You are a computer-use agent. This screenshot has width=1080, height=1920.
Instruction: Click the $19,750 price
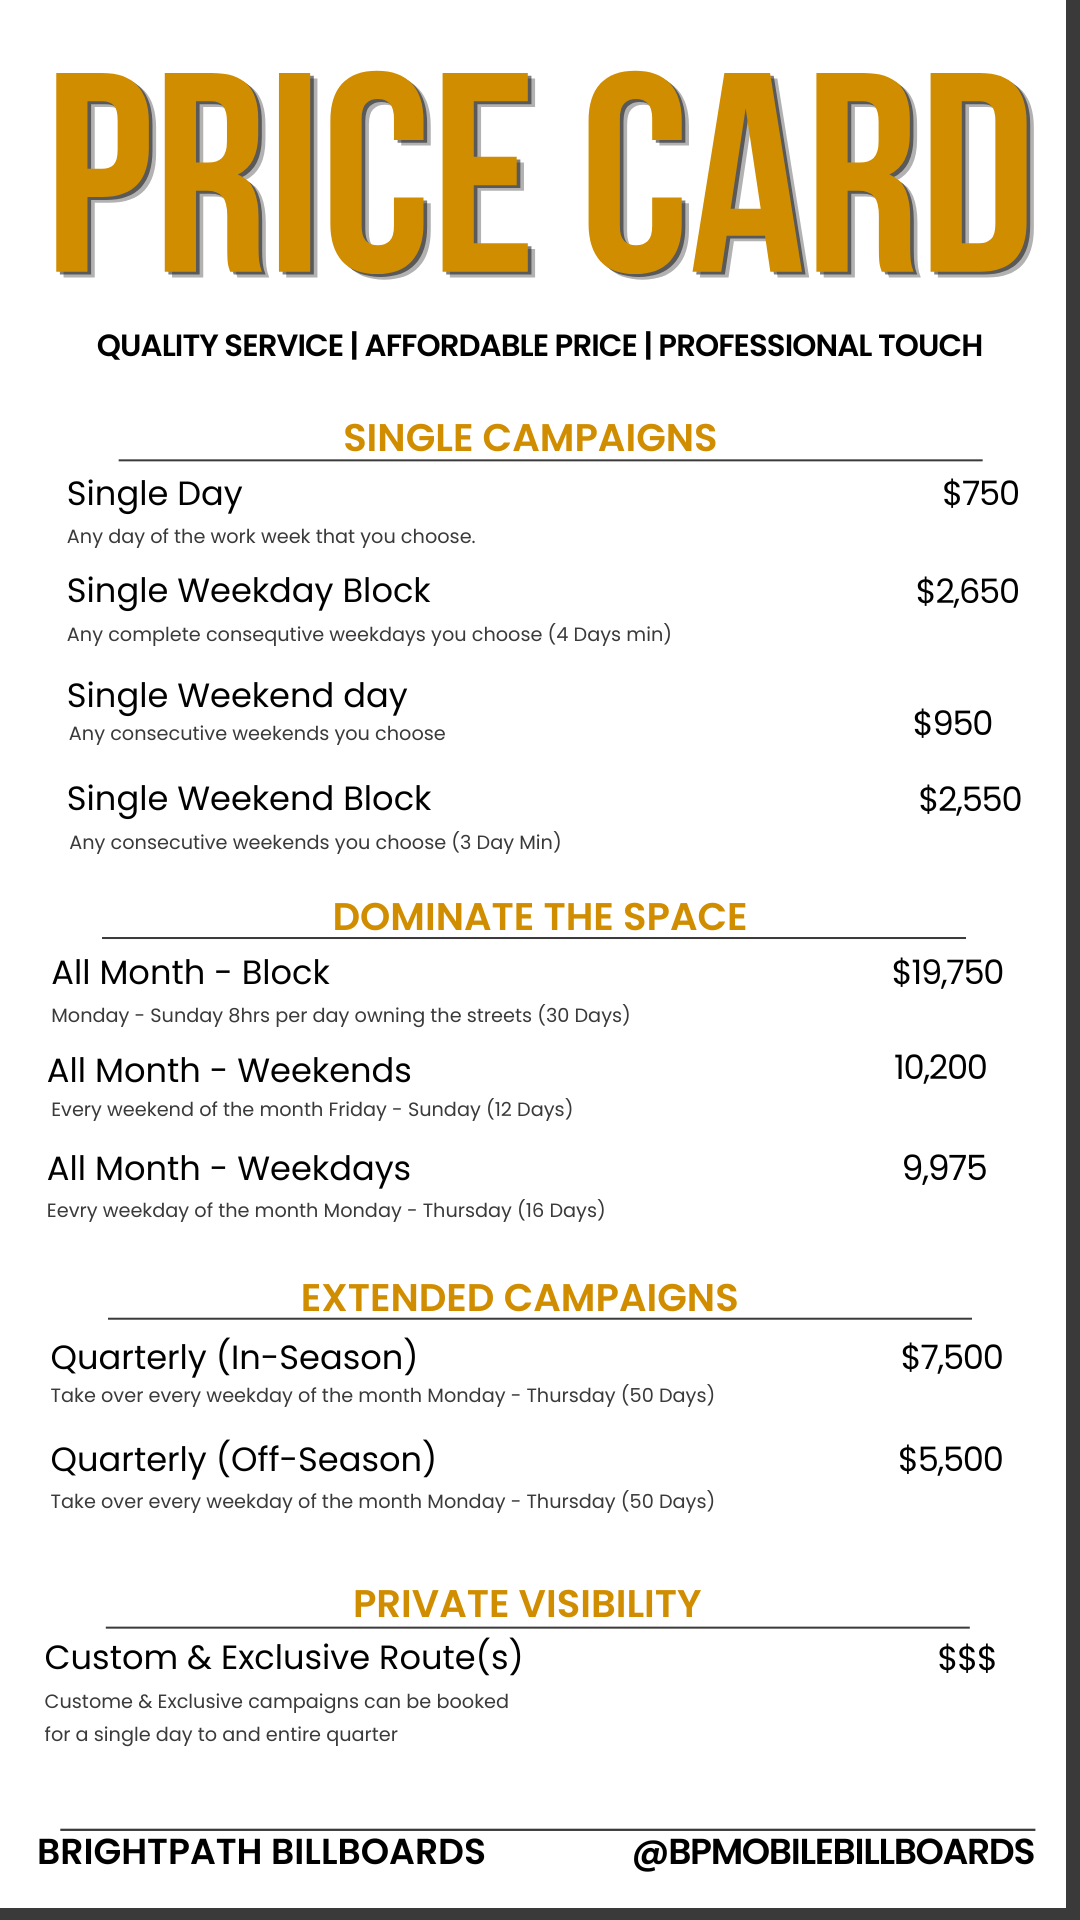tap(947, 972)
